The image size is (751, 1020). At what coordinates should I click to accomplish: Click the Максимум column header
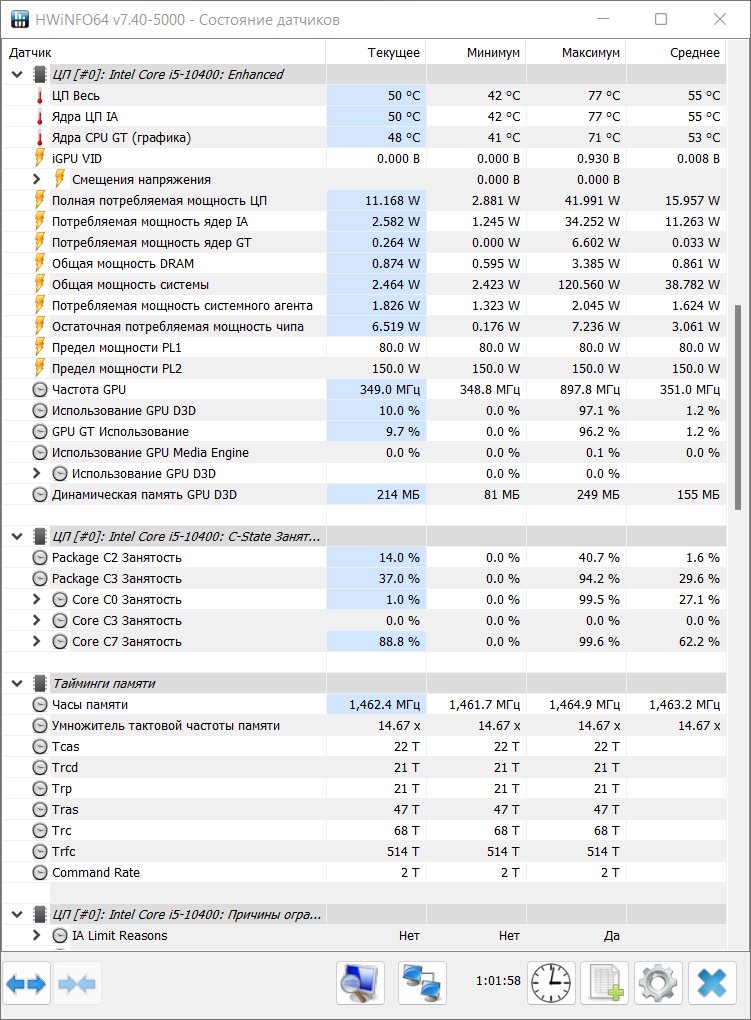point(576,53)
